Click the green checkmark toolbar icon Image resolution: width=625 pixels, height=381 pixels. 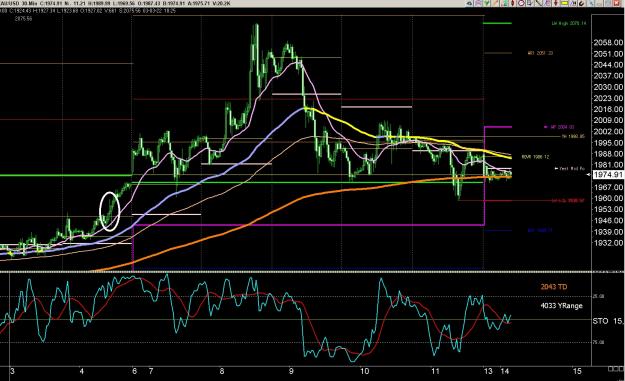pyautogui.click(x=487, y=3)
